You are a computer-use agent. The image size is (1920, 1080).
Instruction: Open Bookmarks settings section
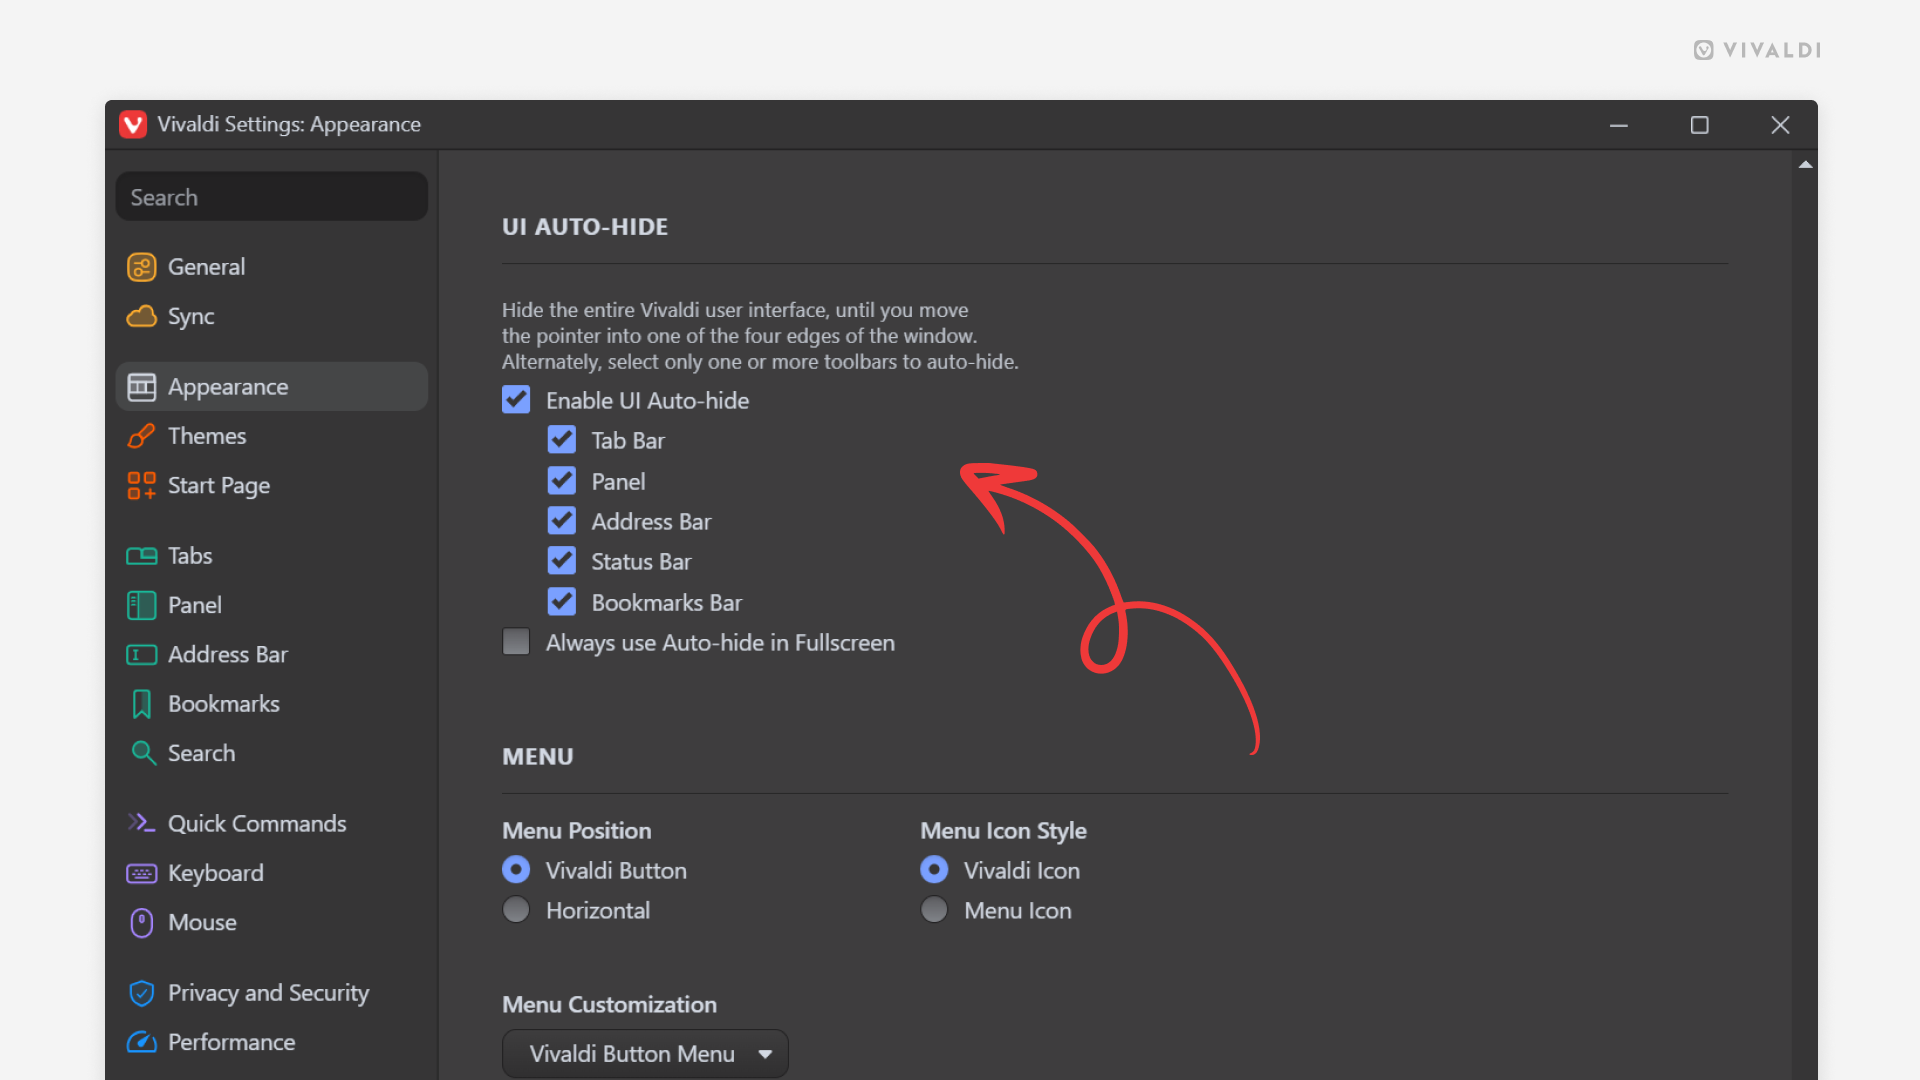(x=272, y=704)
